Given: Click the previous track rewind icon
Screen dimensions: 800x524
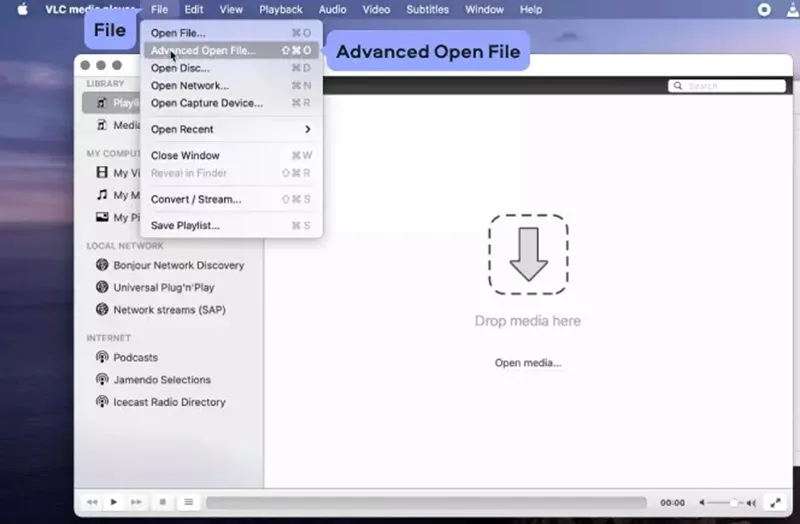Looking at the screenshot, I should [92, 502].
